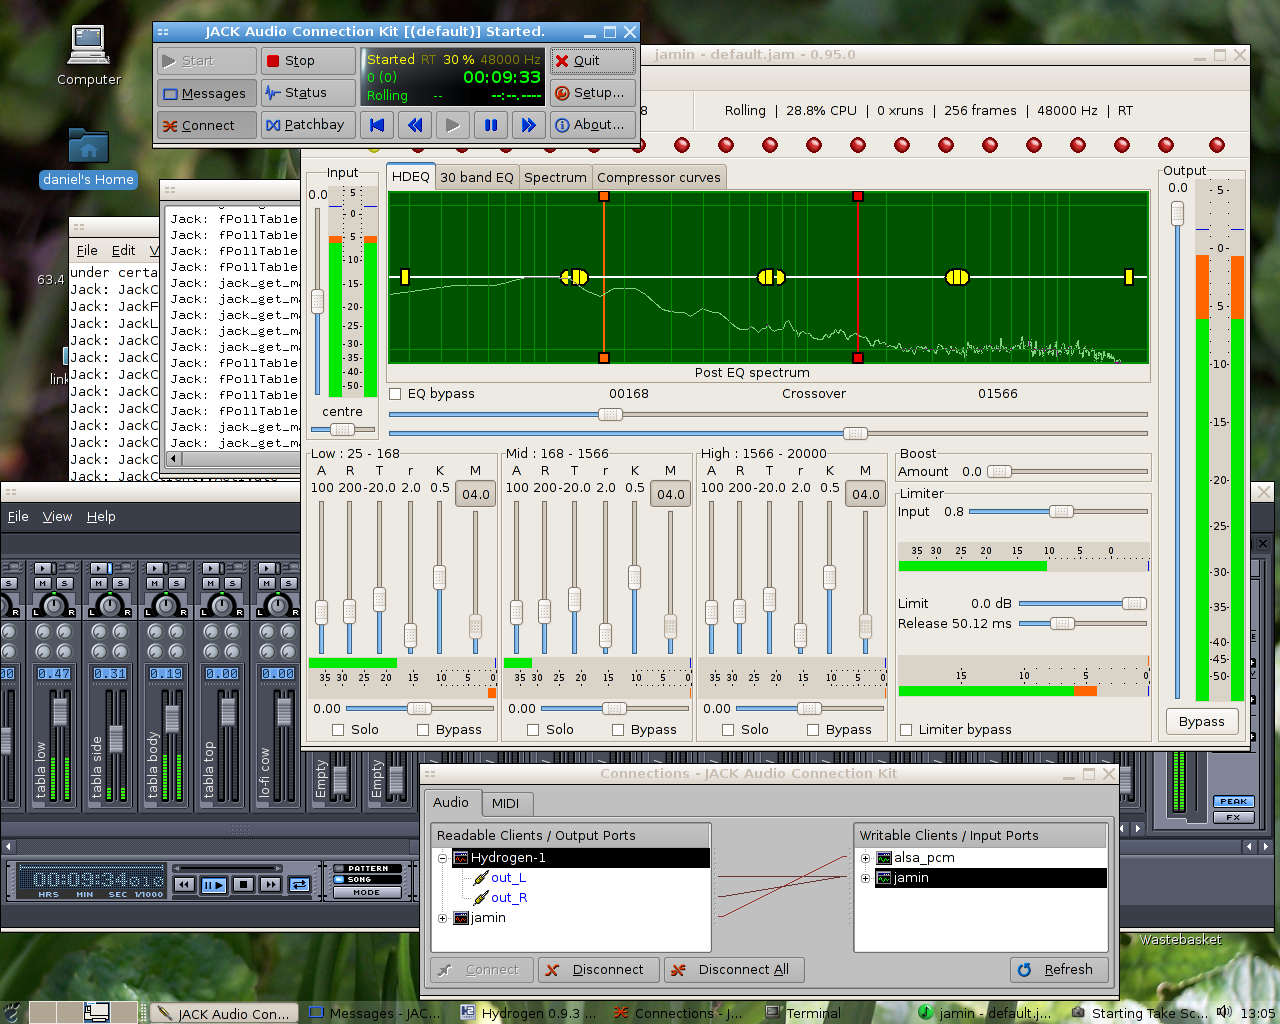Viewport: 1280px width, 1024px height.
Task: Collapse the Hydrogen-1 client tree node
Action: click(442, 858)
